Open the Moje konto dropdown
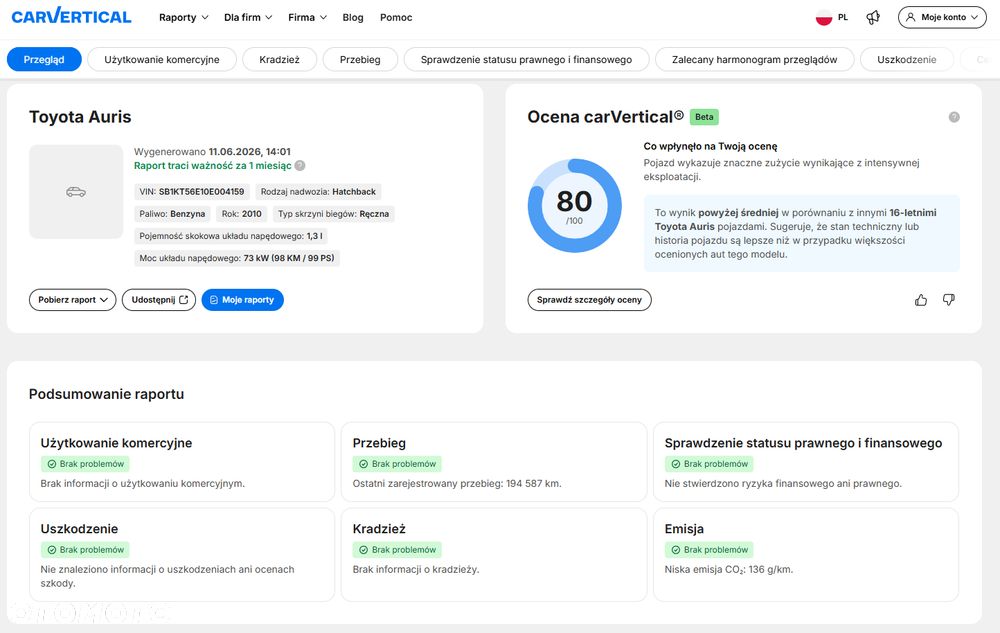This screenshot has height=633, width=1000. point(942,17)
